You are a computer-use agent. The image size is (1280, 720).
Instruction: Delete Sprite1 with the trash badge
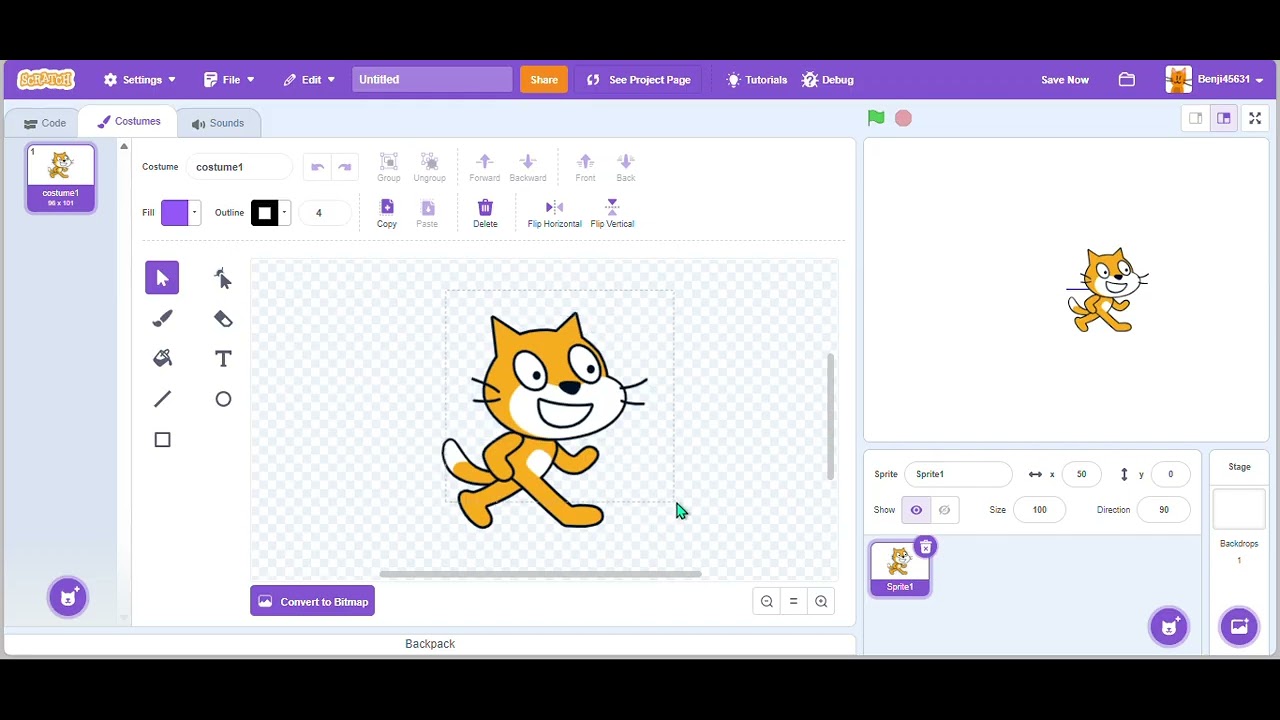[x=926, y=547]
